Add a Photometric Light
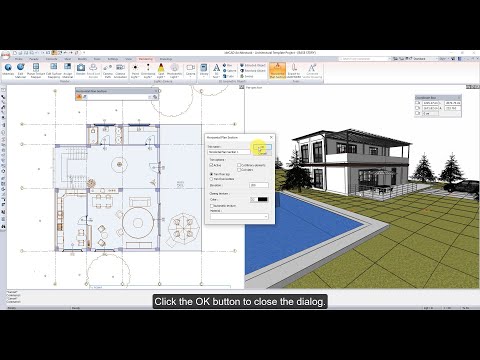Viewport: 480px width, 360px height. point(174,70)
